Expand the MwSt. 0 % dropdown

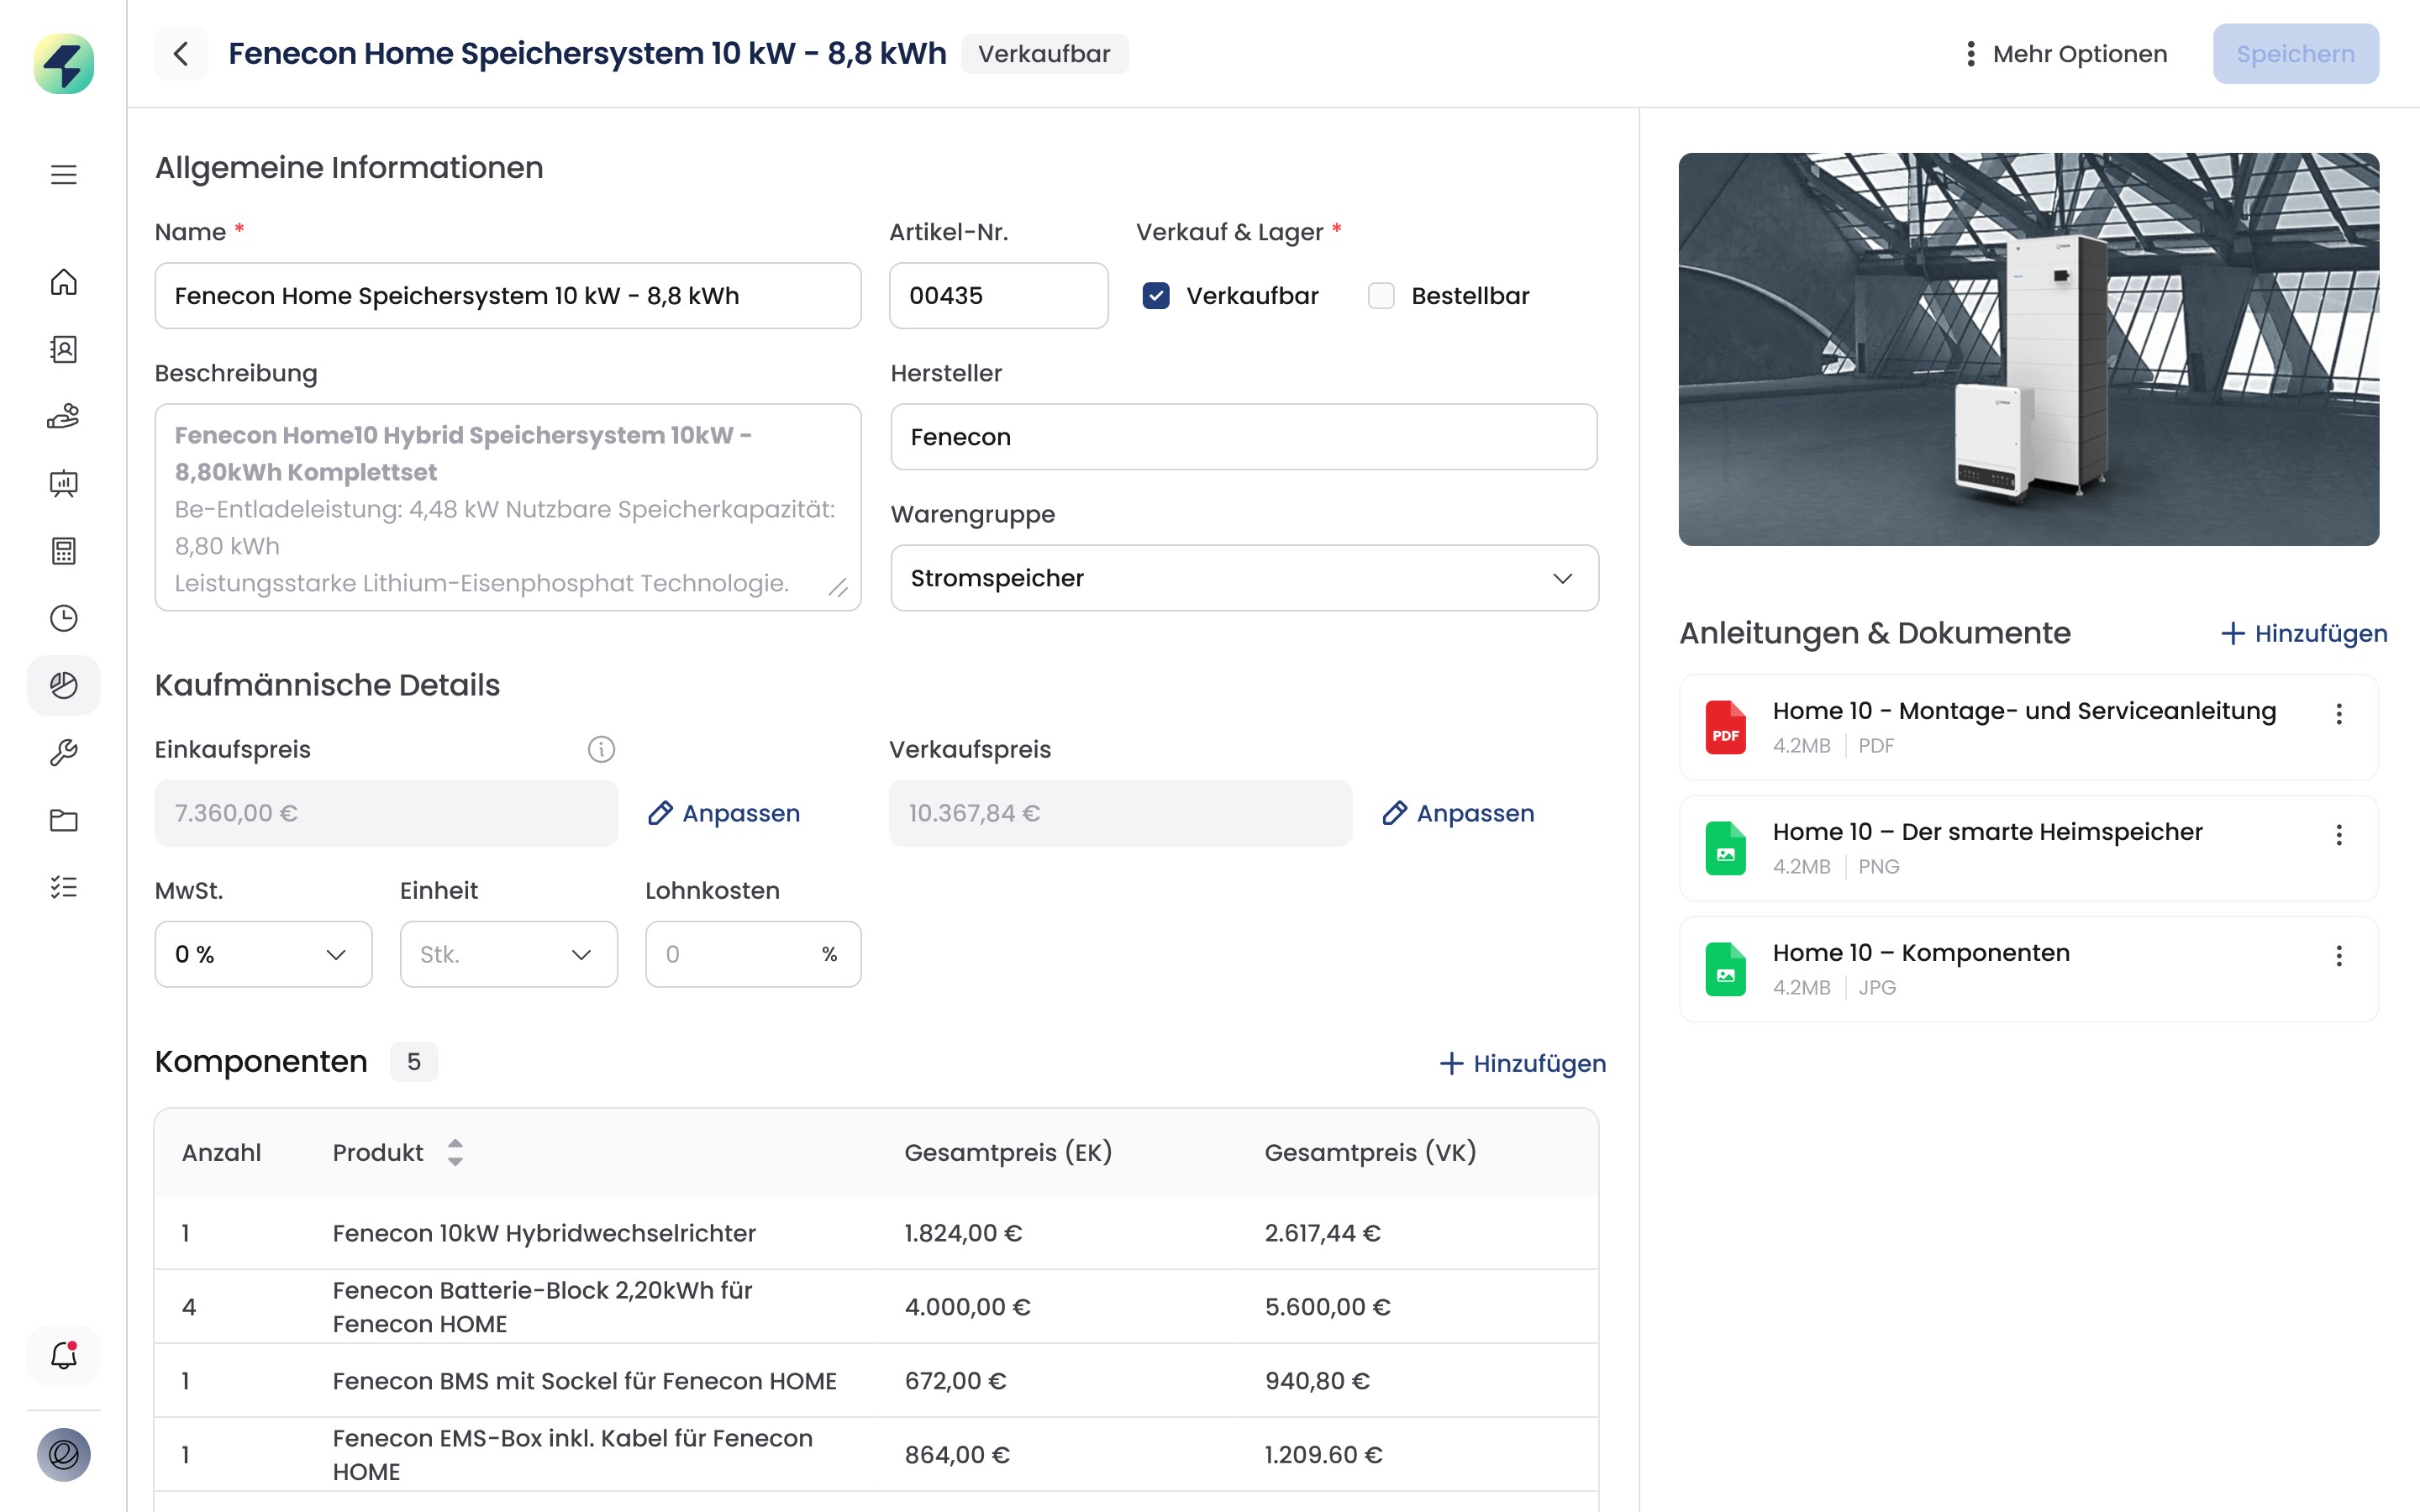click(x=263, y=954)
